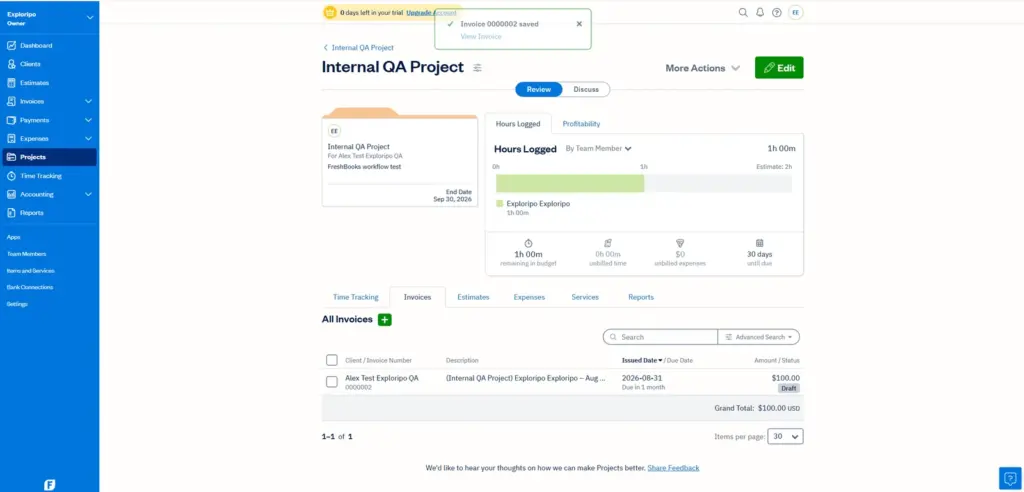Click the Invoices sidebar icon
1024x492 pixels.
(x=11, y=101)
